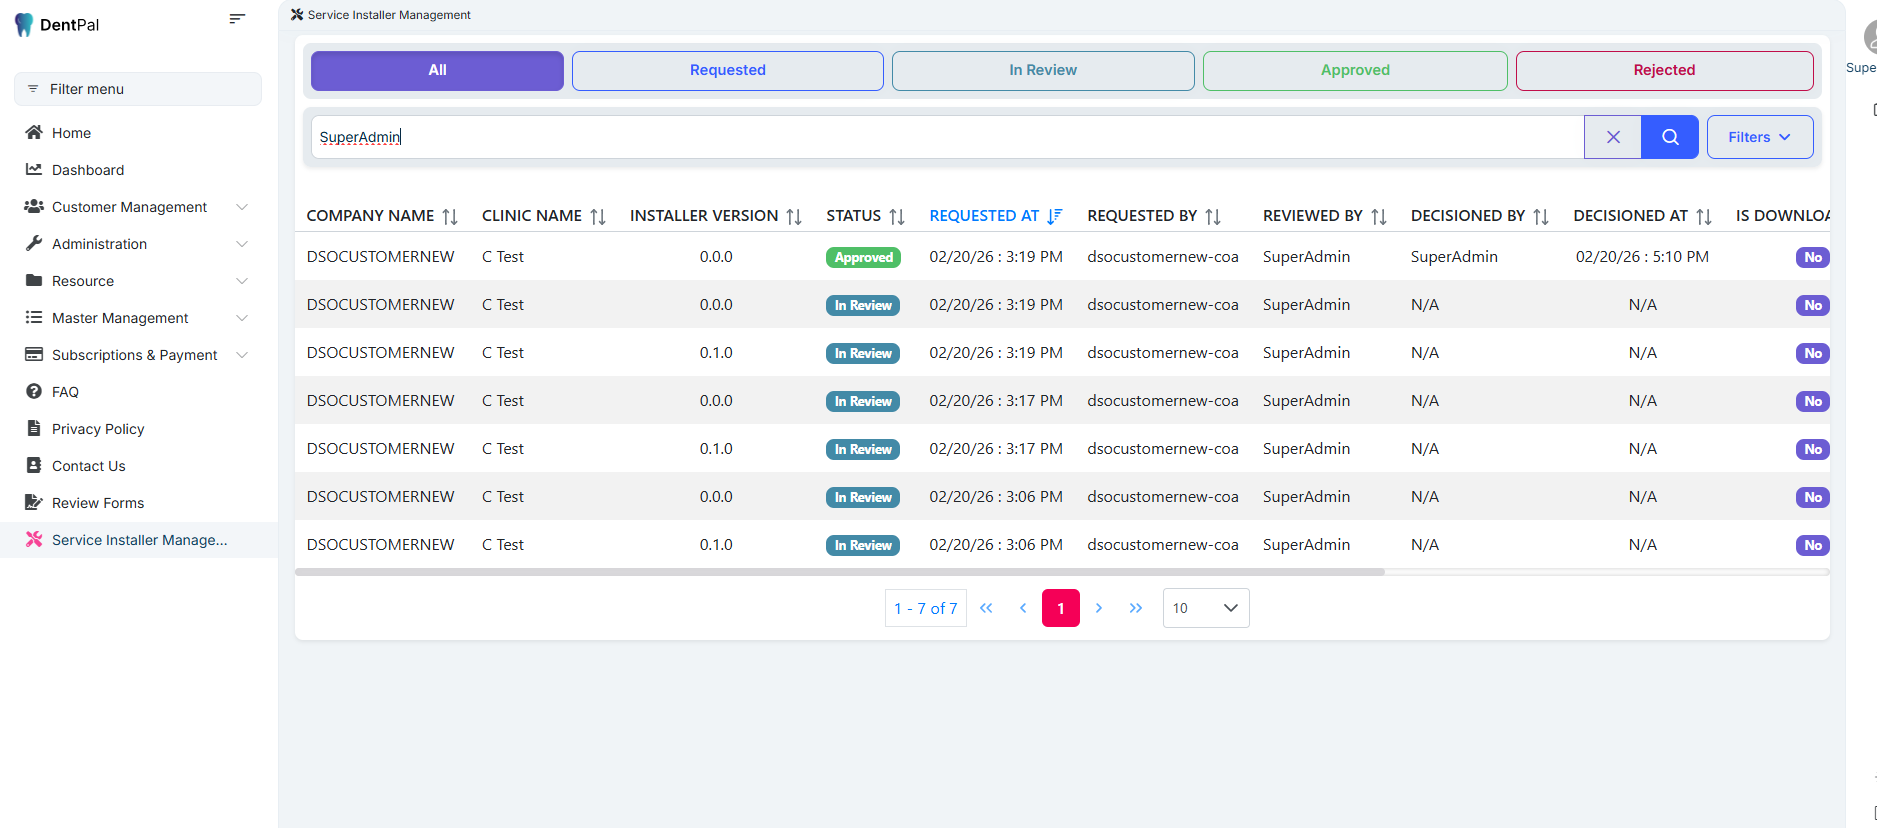Open Home from the sidebar
Viewport: 1877px width, 833px height.
(x=71, y=133)
